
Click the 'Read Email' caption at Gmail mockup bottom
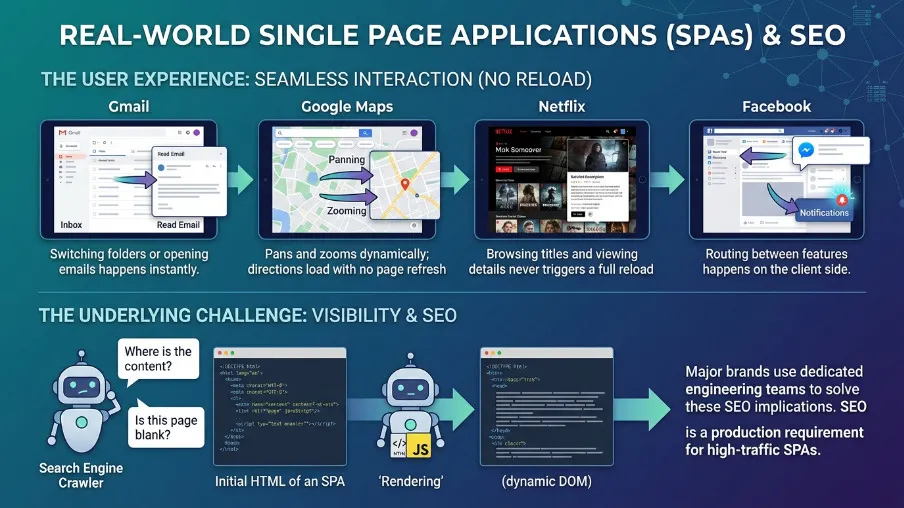pyautogui.click(x=178, y=225)
